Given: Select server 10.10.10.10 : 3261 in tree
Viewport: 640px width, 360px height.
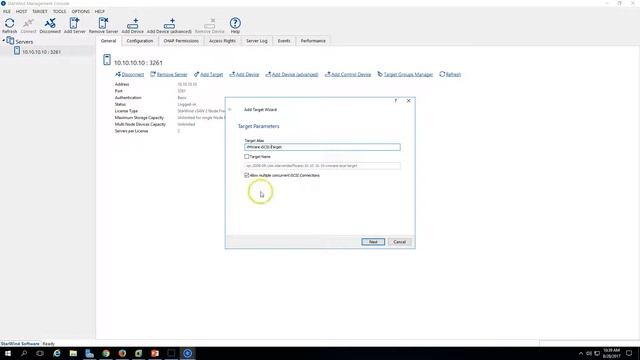Looking at the screenshot, I should click(x=41, y=52).
